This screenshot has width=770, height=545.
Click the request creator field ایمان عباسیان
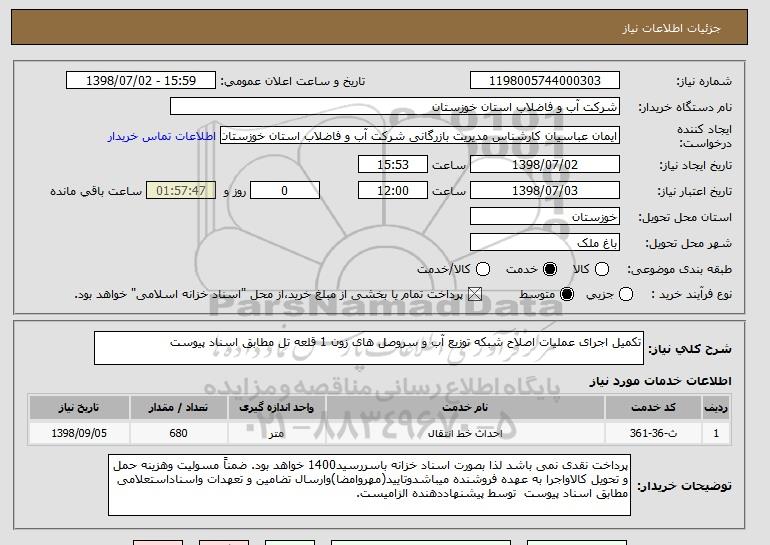point(420,136)
